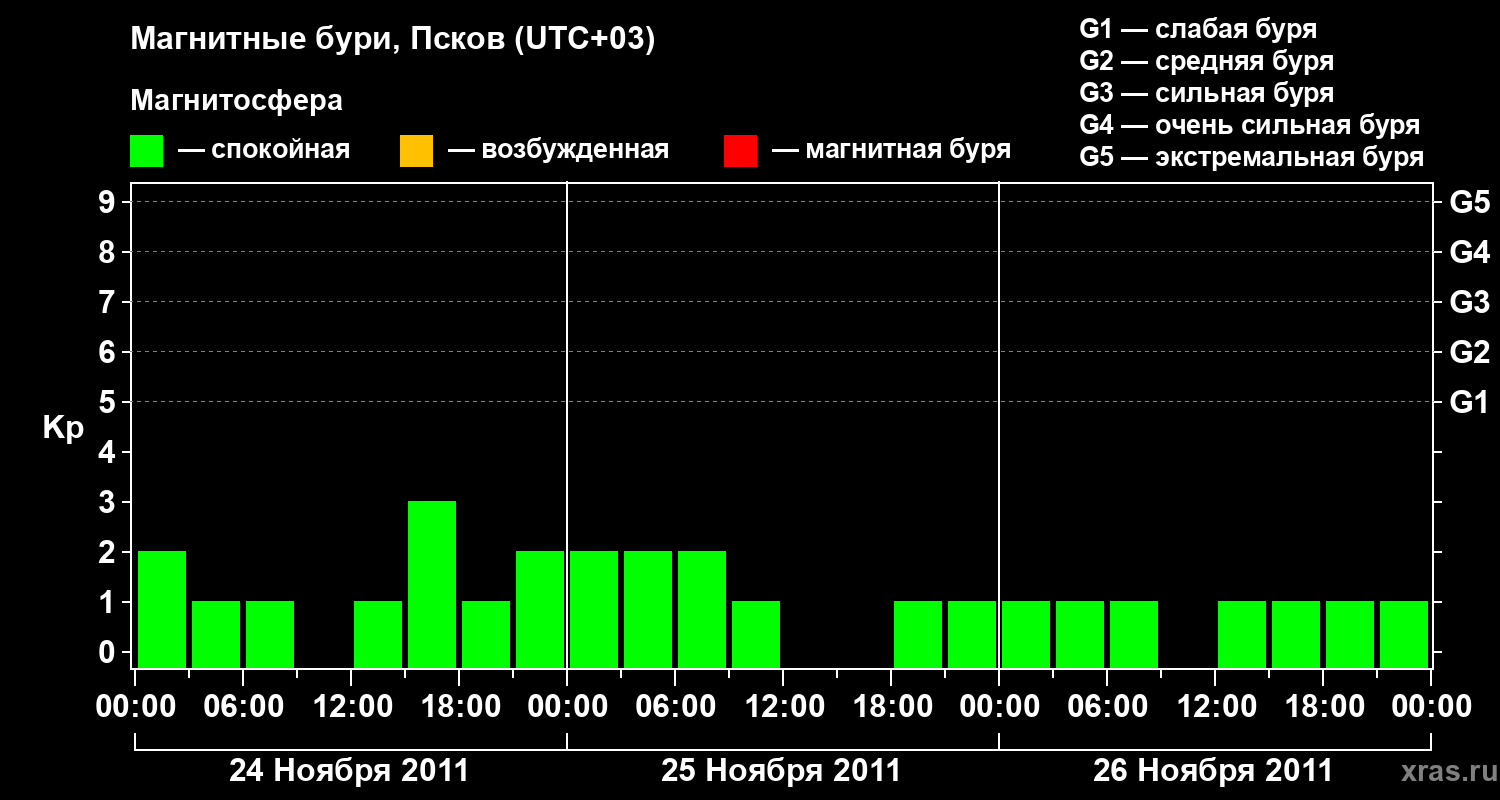This screenshot has height=800, width=1500.
Task: Click the red 'магнитная буря' legend swatch
Action: 741,151
